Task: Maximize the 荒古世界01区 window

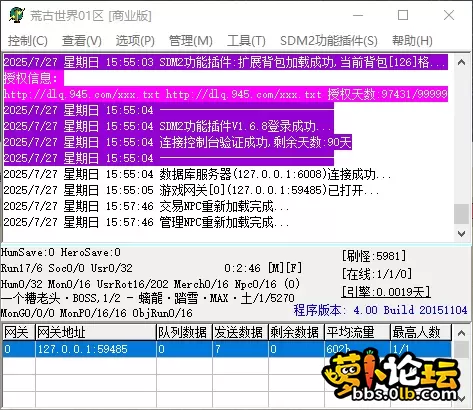Action: [403, 15]
